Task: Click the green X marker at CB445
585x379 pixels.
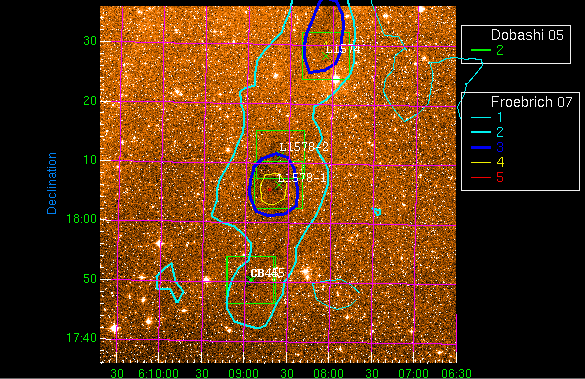Action: tap(250, 279)
